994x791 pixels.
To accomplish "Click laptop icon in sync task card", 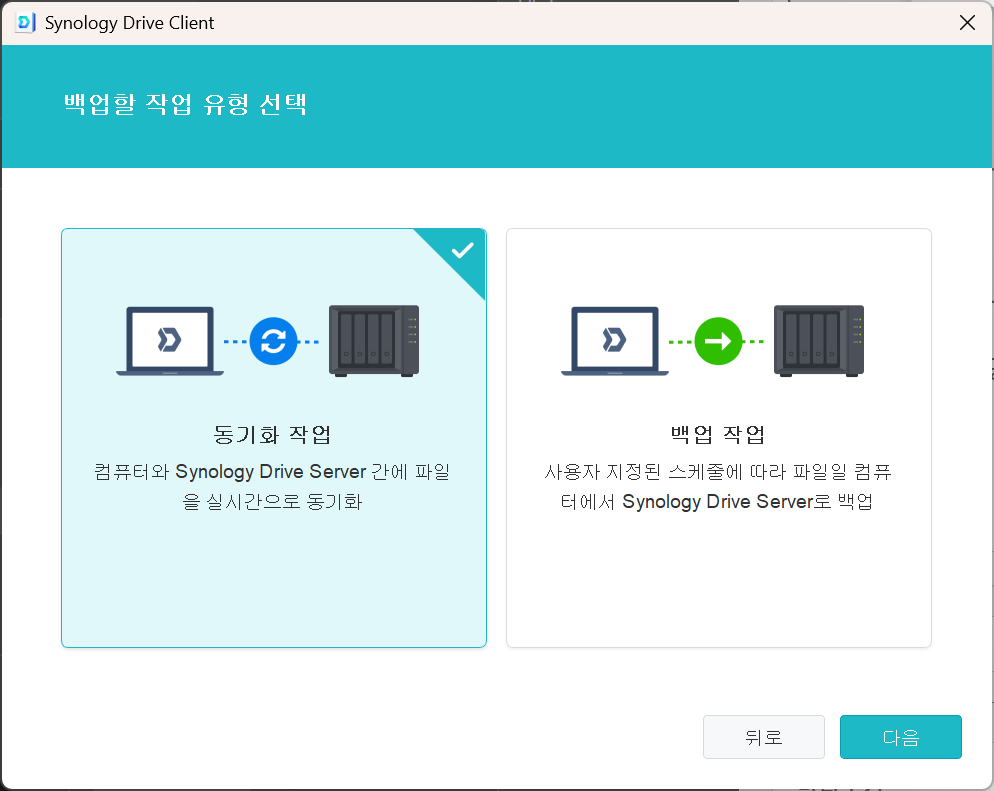I will pos(170,341).
